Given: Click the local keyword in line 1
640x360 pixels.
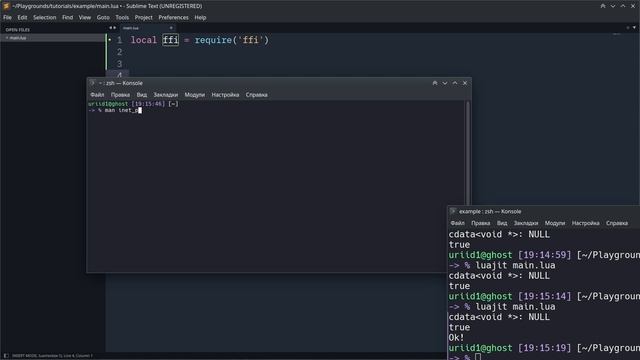Looking at the screenshot, I should pos(144,40).
